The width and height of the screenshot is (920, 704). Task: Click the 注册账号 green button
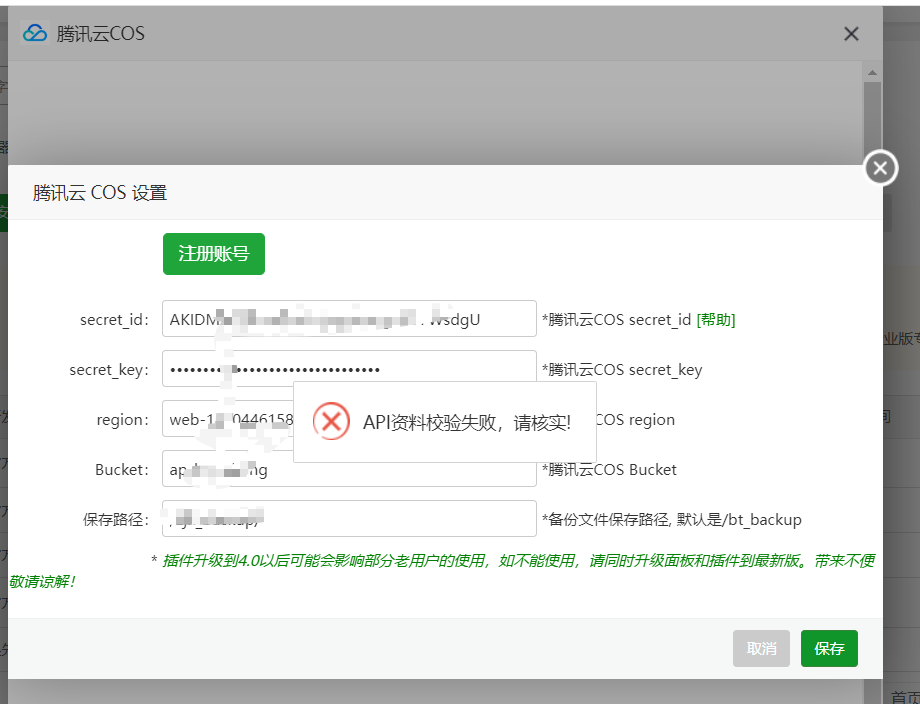[214, 253]
